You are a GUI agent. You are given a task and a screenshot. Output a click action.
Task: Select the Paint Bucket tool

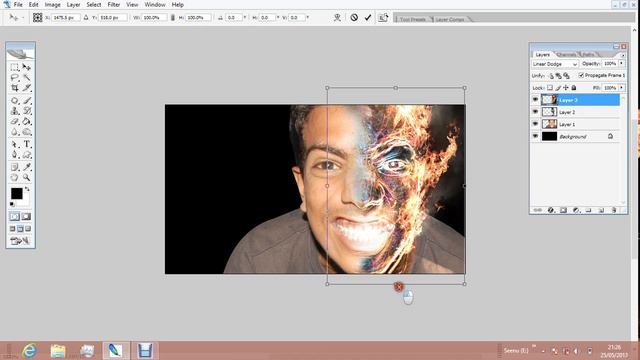[27, 121]
